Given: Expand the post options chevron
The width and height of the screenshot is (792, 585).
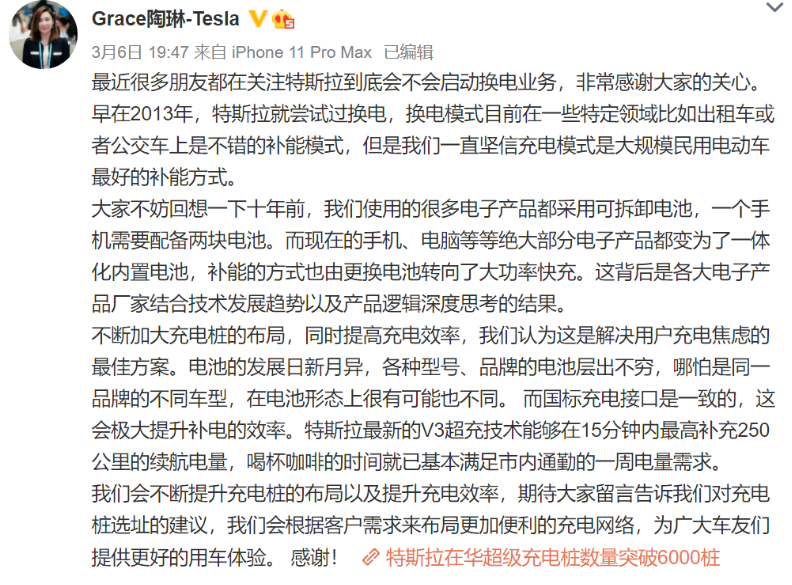Looking at the screenshot, I should click(775, 7).
